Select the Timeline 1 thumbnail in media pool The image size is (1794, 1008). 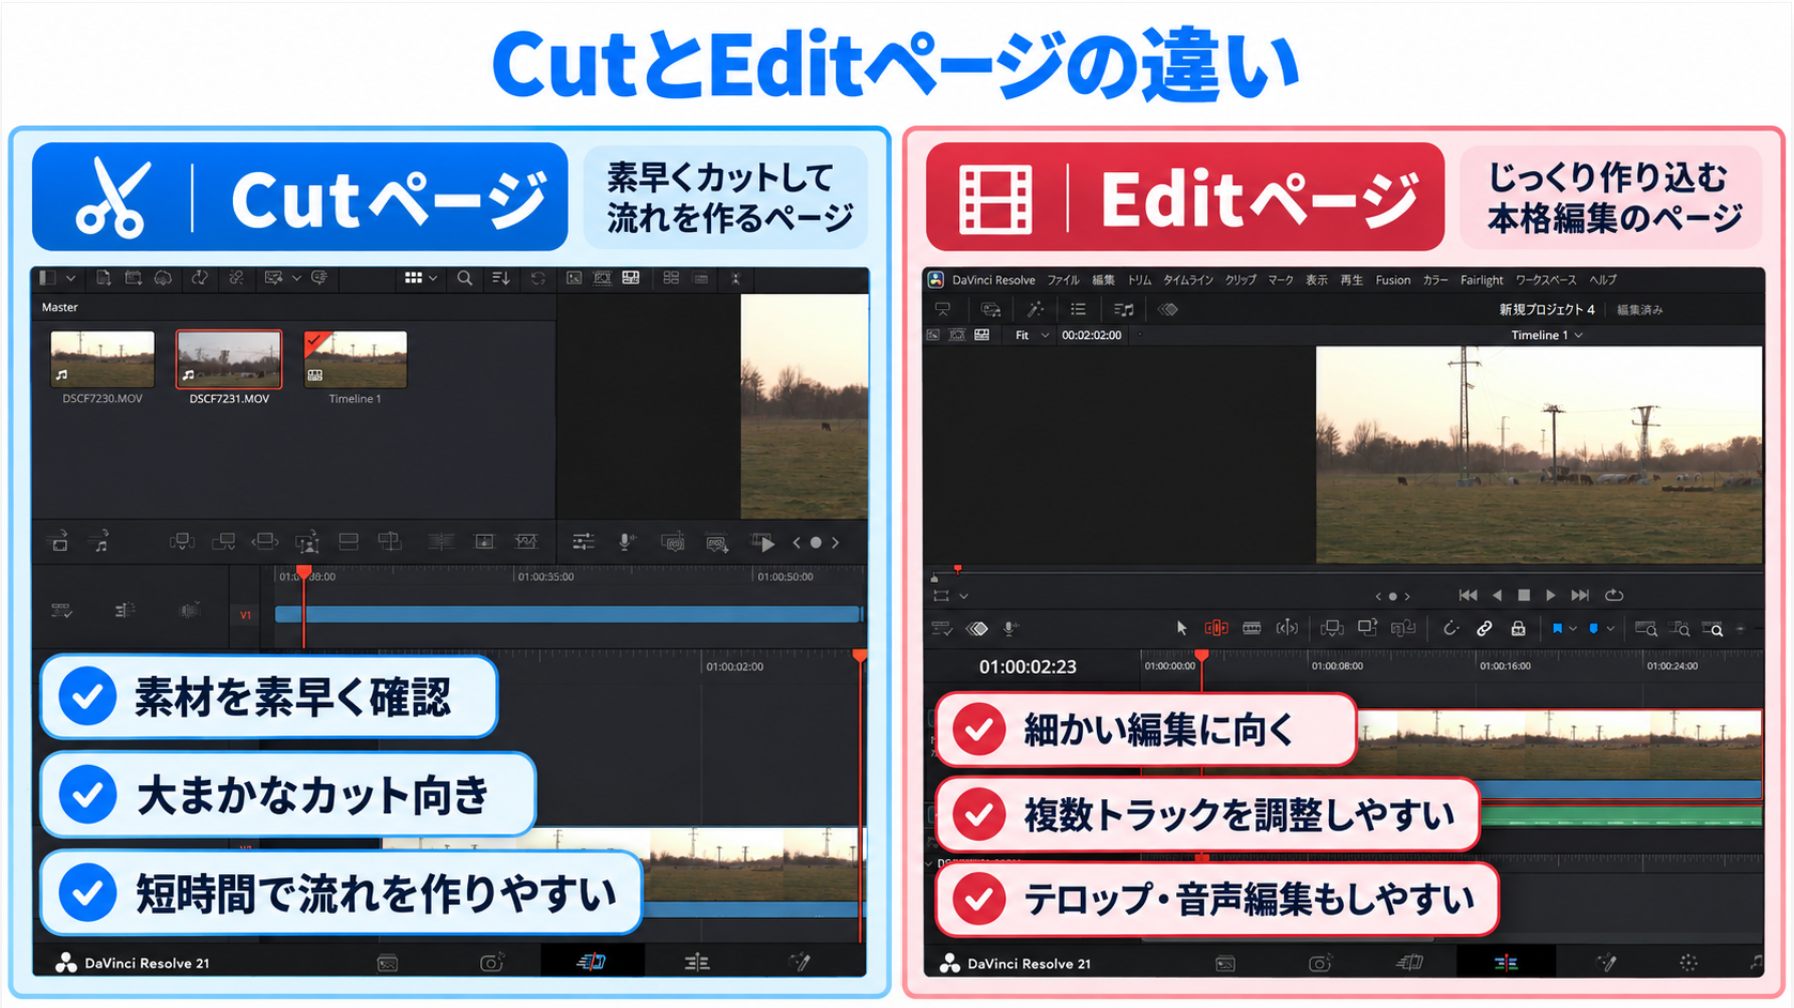[355, 359]
